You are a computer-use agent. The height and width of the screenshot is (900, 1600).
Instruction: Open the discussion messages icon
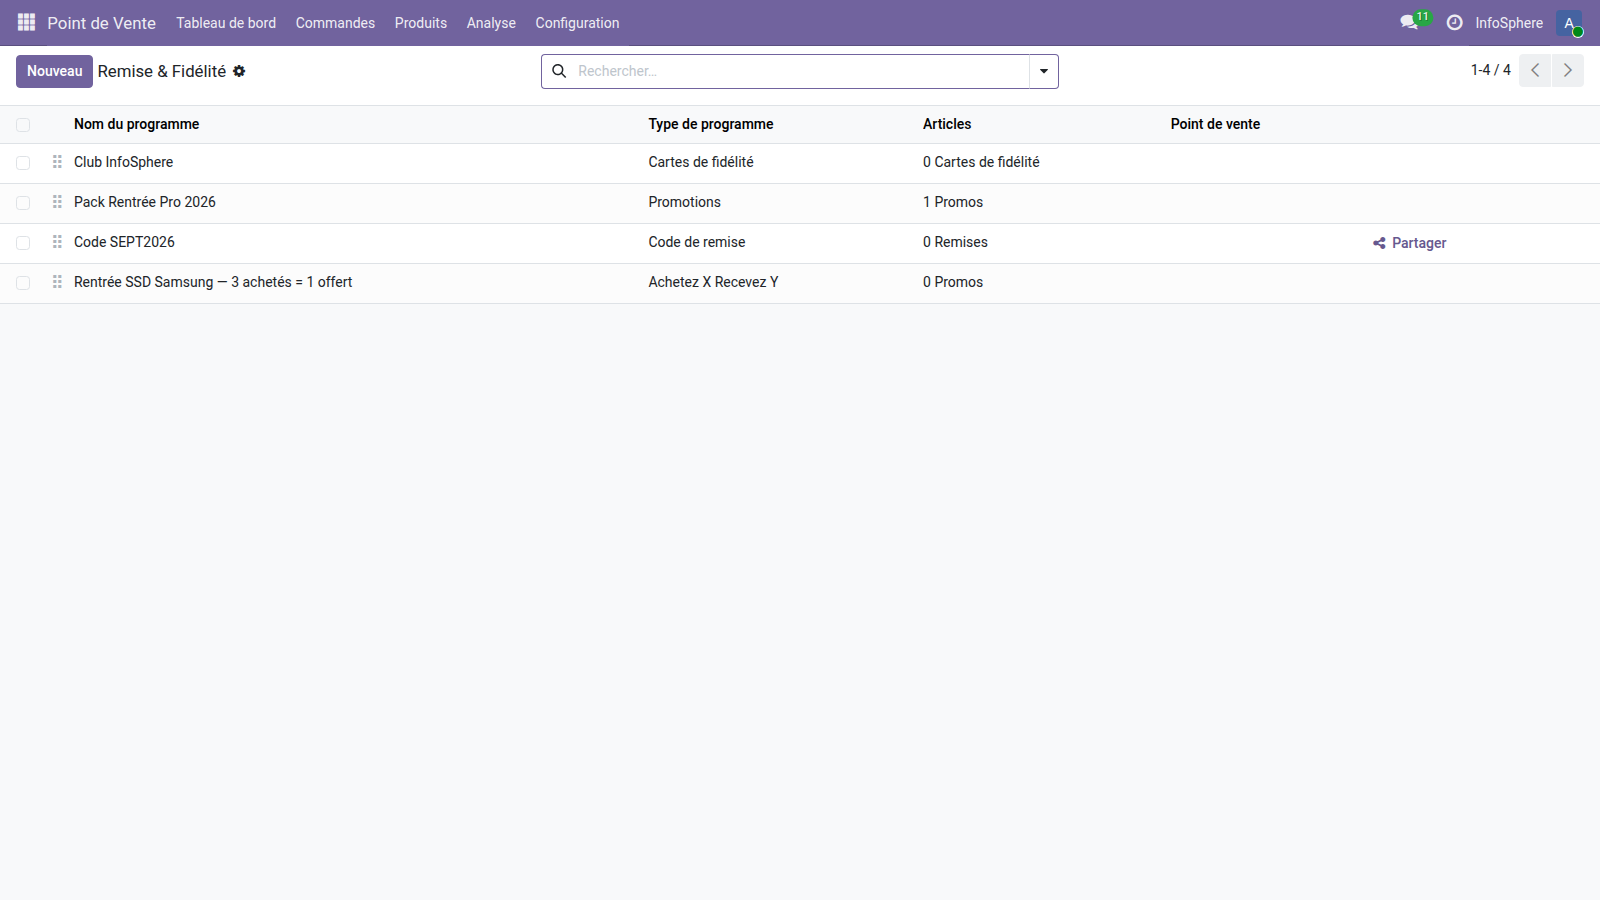(x=1409, y=22)
